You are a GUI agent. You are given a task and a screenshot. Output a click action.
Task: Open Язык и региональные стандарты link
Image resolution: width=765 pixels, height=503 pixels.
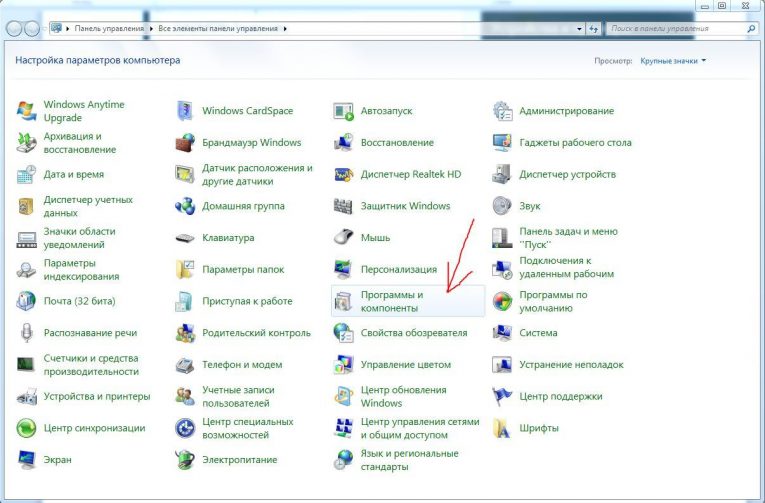tap(409, 460)
